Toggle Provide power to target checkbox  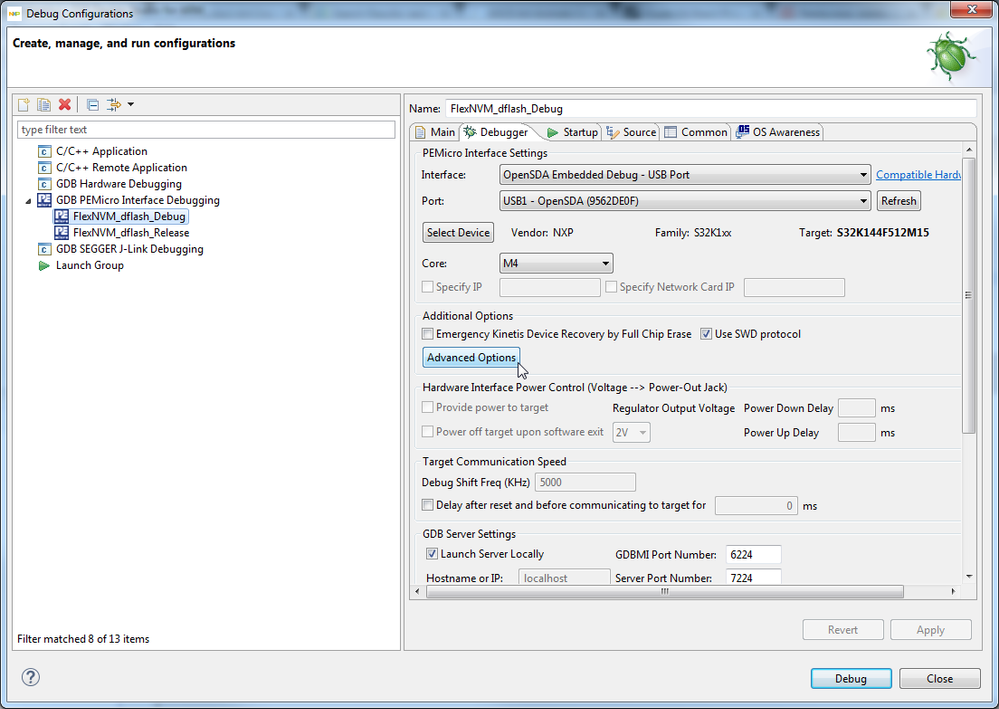(428, 407)
